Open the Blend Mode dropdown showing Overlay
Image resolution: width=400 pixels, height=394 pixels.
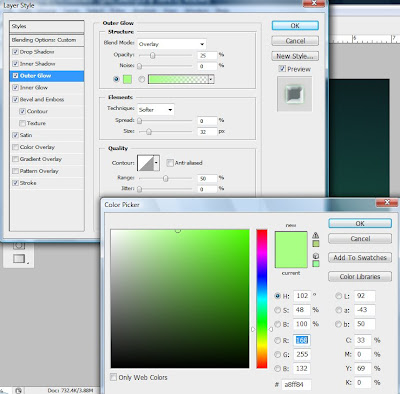(x=172, y=44)
